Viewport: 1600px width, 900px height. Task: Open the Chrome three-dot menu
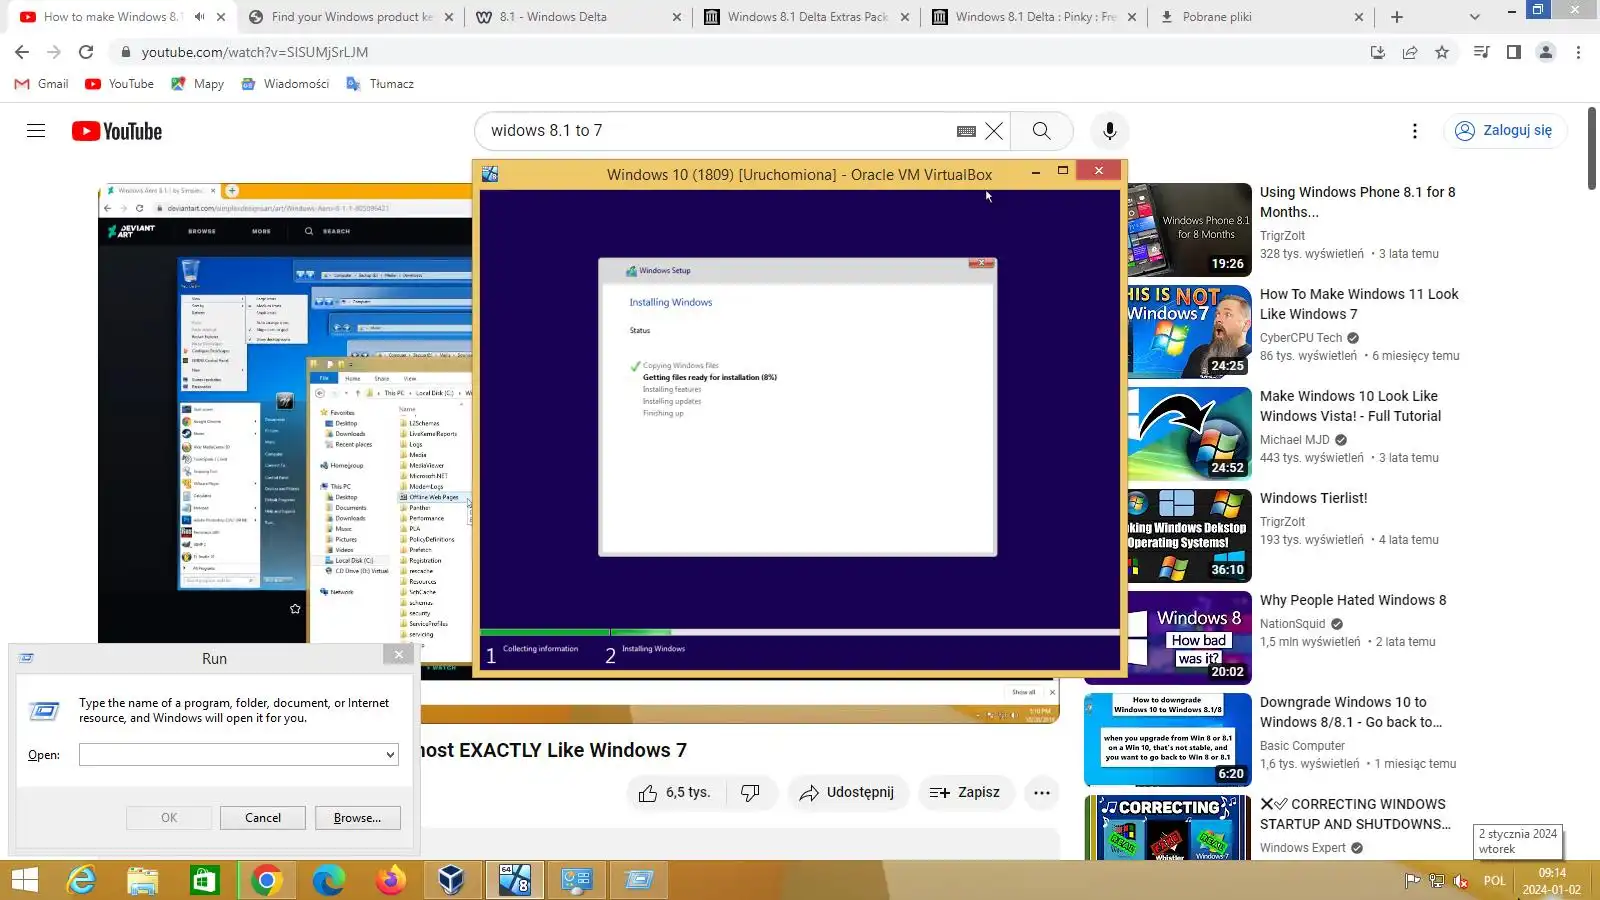pyautogui.click(x=1579, y=52)
